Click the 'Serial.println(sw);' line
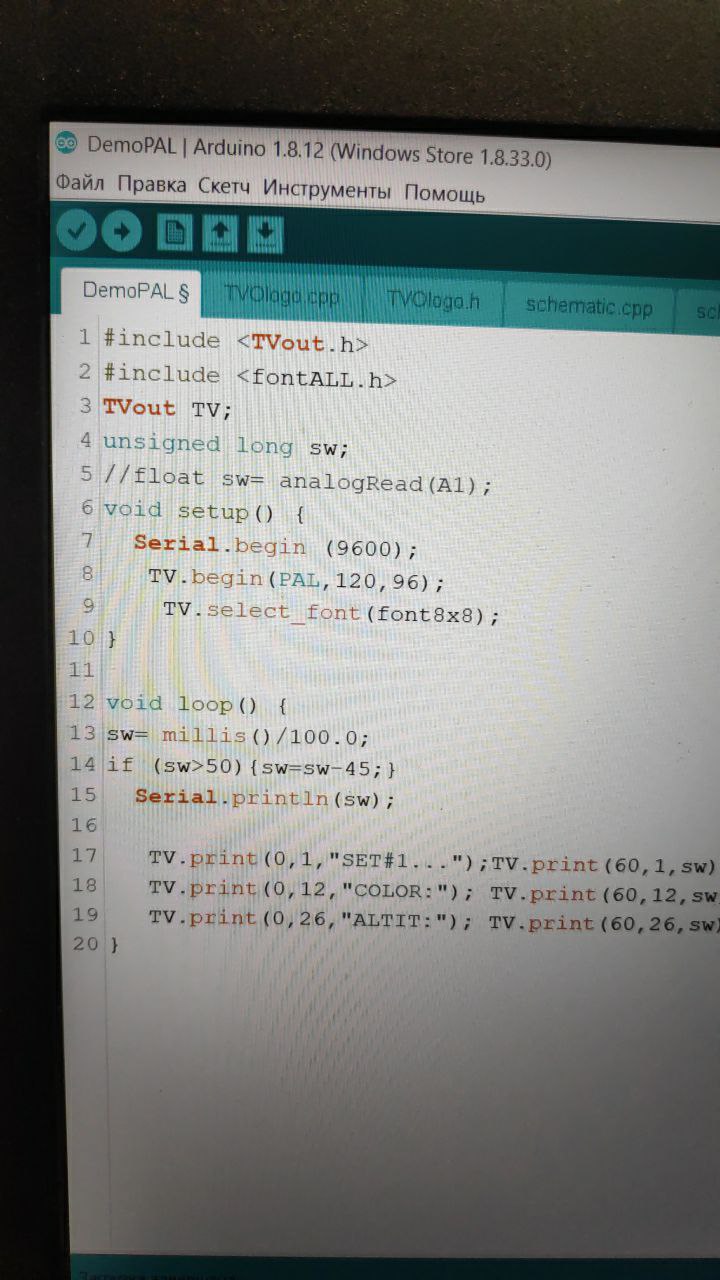This screenshot has height=1280, width=720. tap(265, 797)
